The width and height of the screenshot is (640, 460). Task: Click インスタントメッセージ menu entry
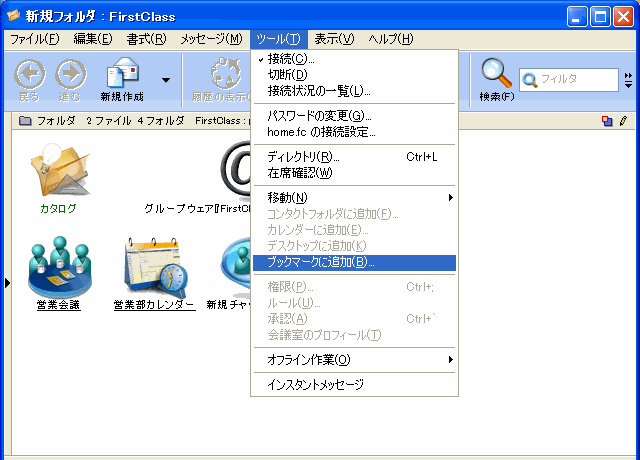pos(315,384)
